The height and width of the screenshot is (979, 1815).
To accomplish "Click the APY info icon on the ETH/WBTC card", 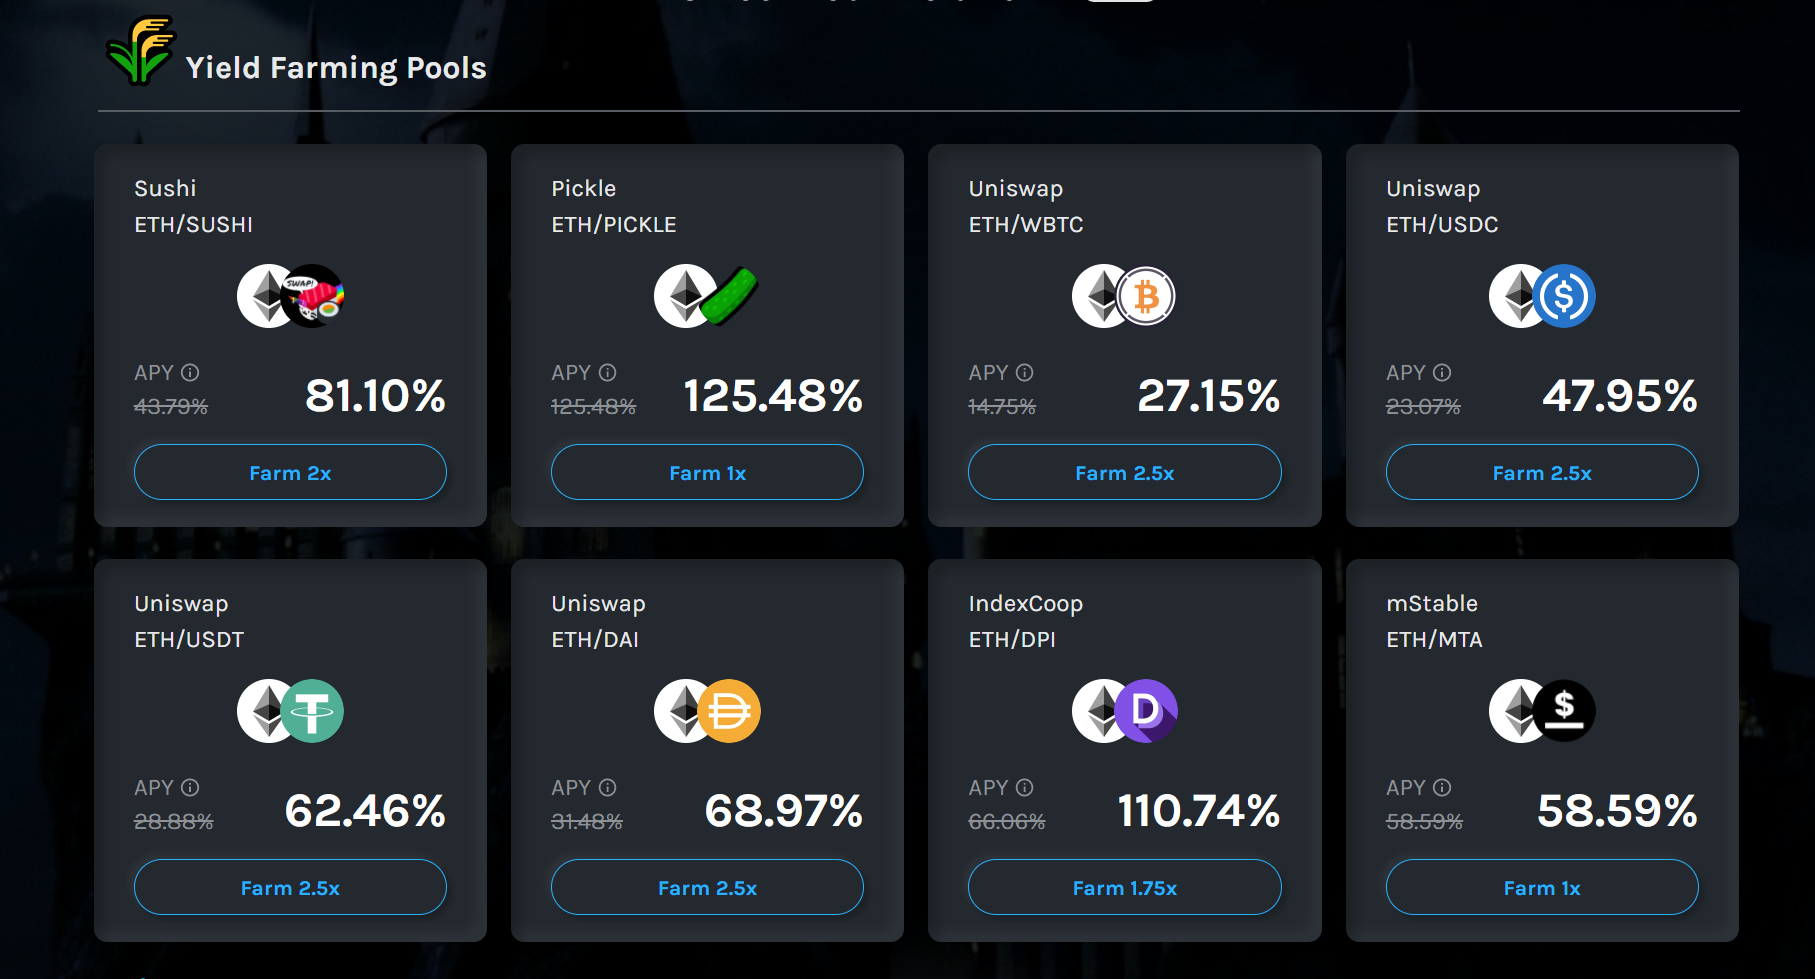I will 1024,372.
